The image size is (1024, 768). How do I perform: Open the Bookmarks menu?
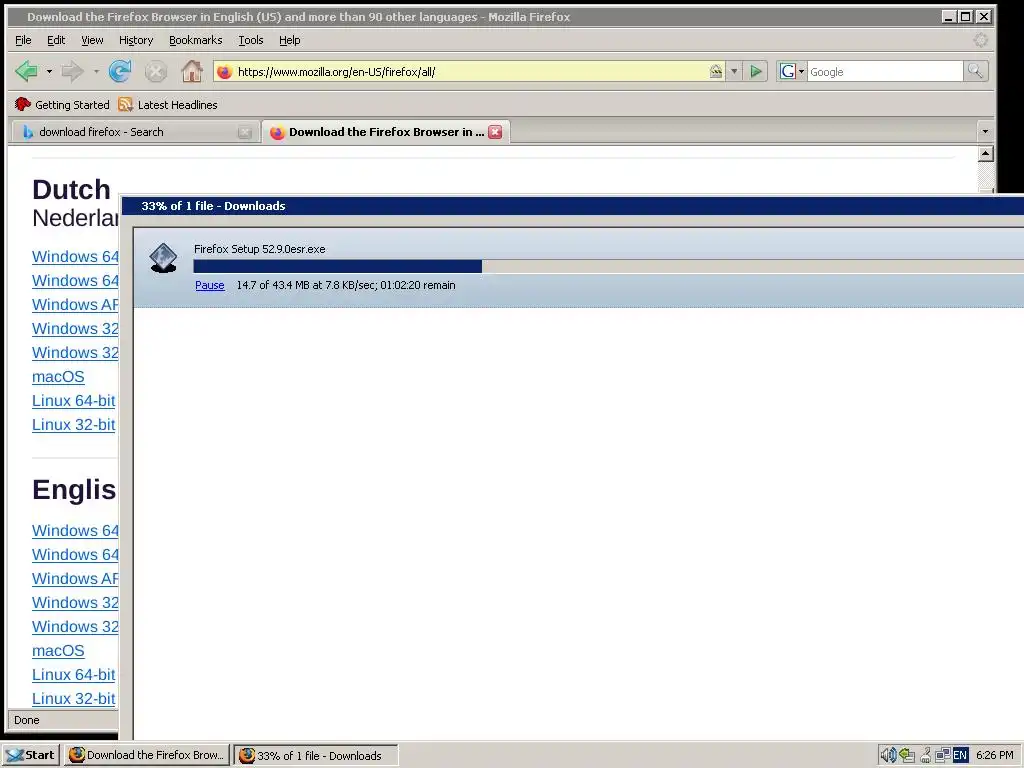(195, 40)
